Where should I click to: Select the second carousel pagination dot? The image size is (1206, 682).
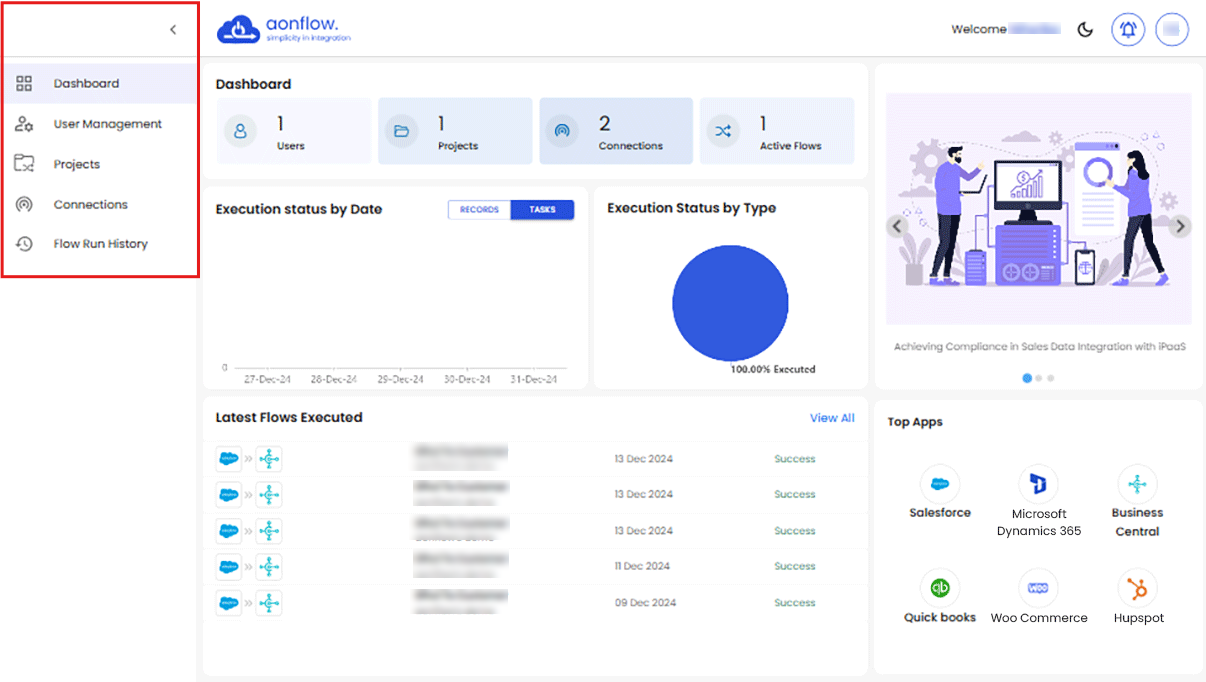point(1039,378)
